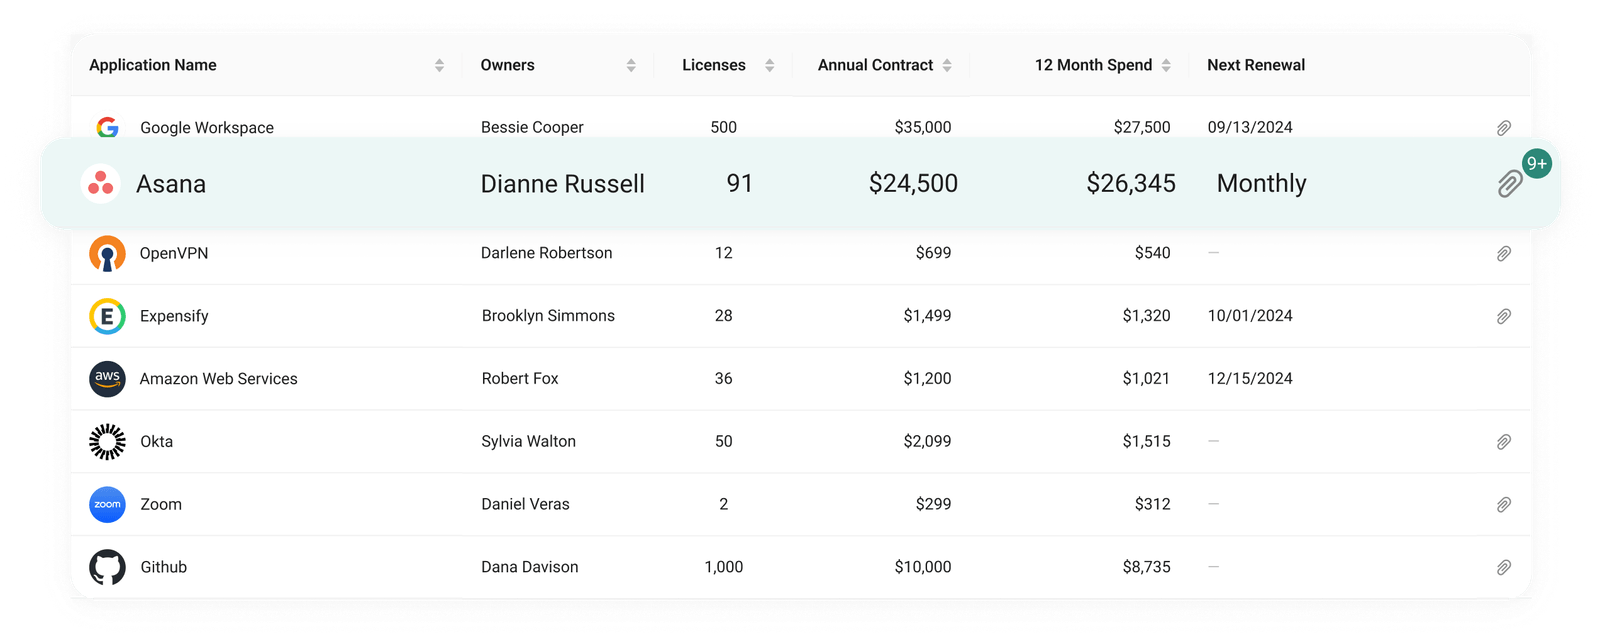Image resolution: width=1600 pixels, height=644 pixels.
Task: Click the 9+ attachment count badge
Action: [x=1535, y=162]
